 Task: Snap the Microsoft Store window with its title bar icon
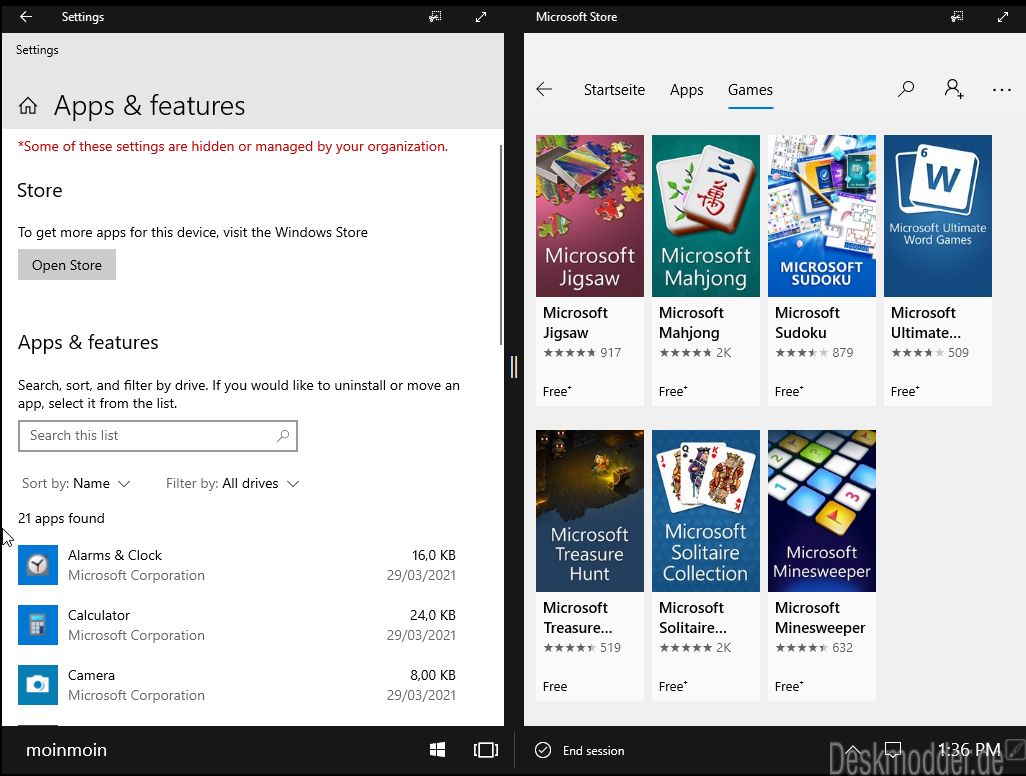click(x=957, y=16)
